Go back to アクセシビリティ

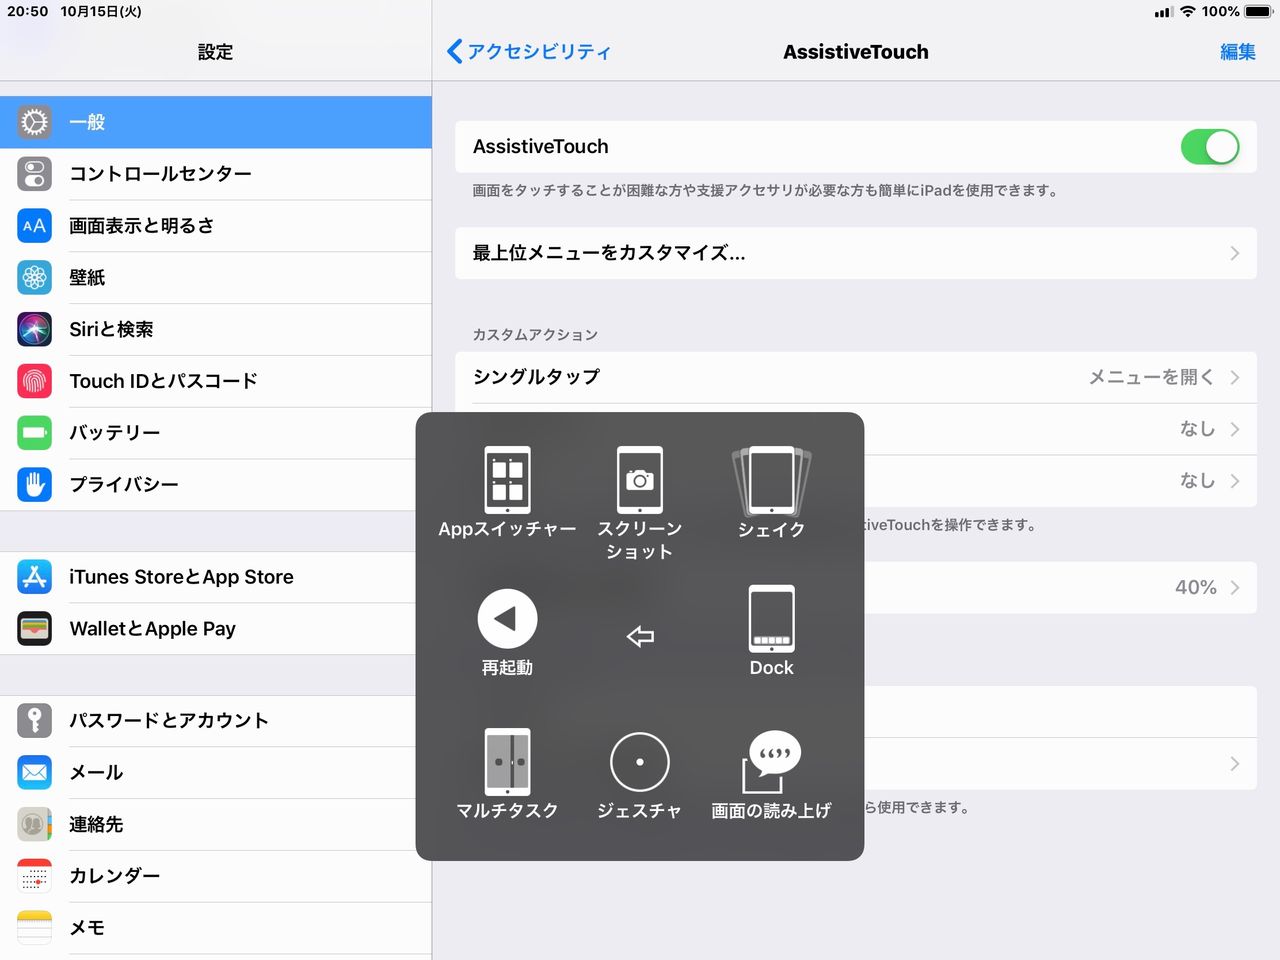click(x=529, y=52)
